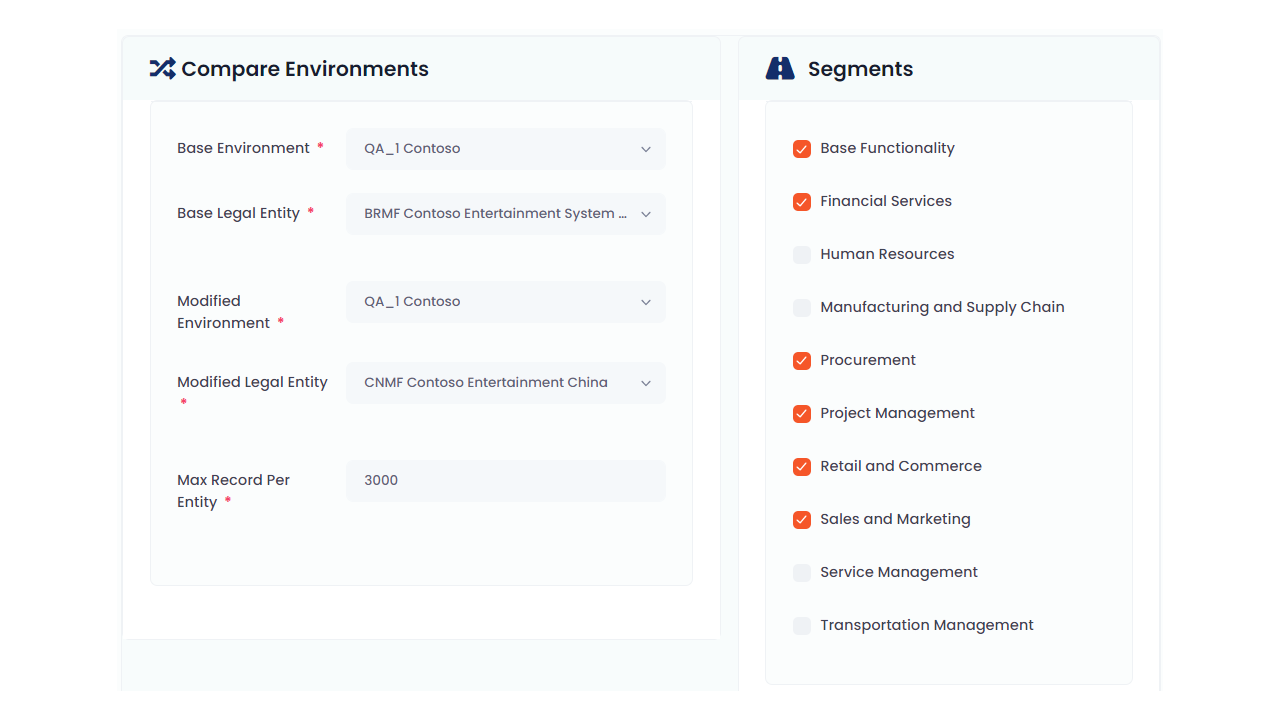The image size is (1280, 720).
Task: Enable Service Management segment
Action: [x=802, y=573]
